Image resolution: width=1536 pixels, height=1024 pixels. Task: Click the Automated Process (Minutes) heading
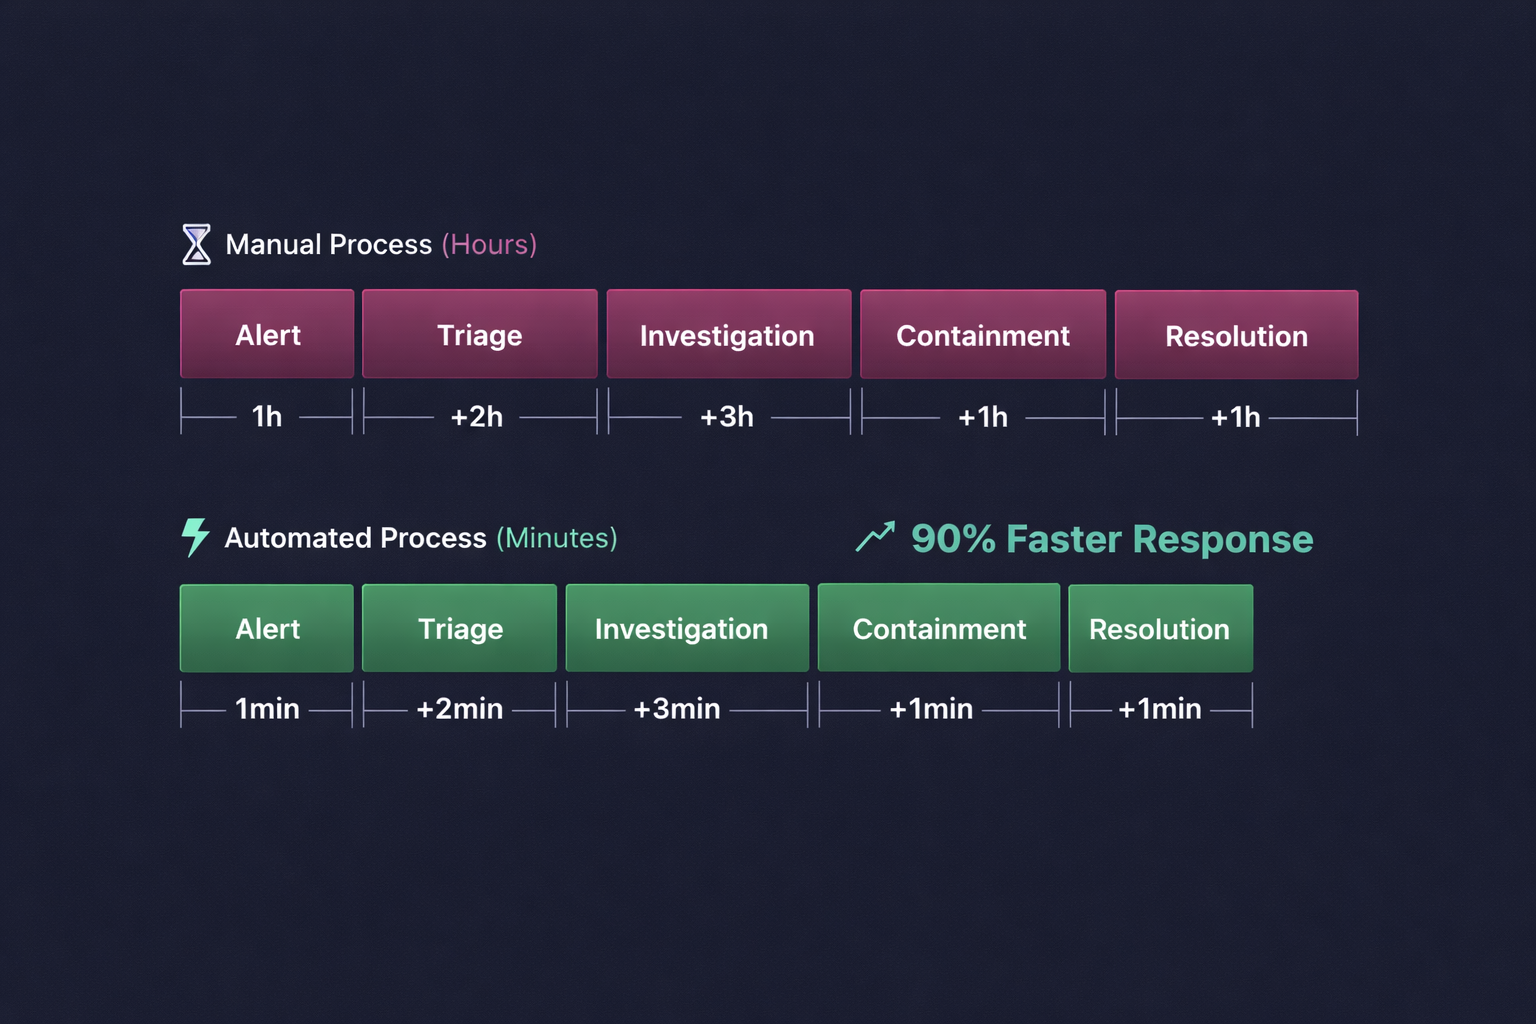[x=420, y=538]
